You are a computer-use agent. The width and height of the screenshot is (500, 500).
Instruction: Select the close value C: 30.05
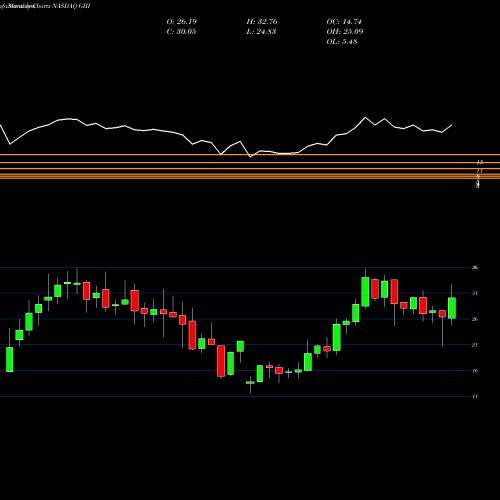(x=181, y=32)
